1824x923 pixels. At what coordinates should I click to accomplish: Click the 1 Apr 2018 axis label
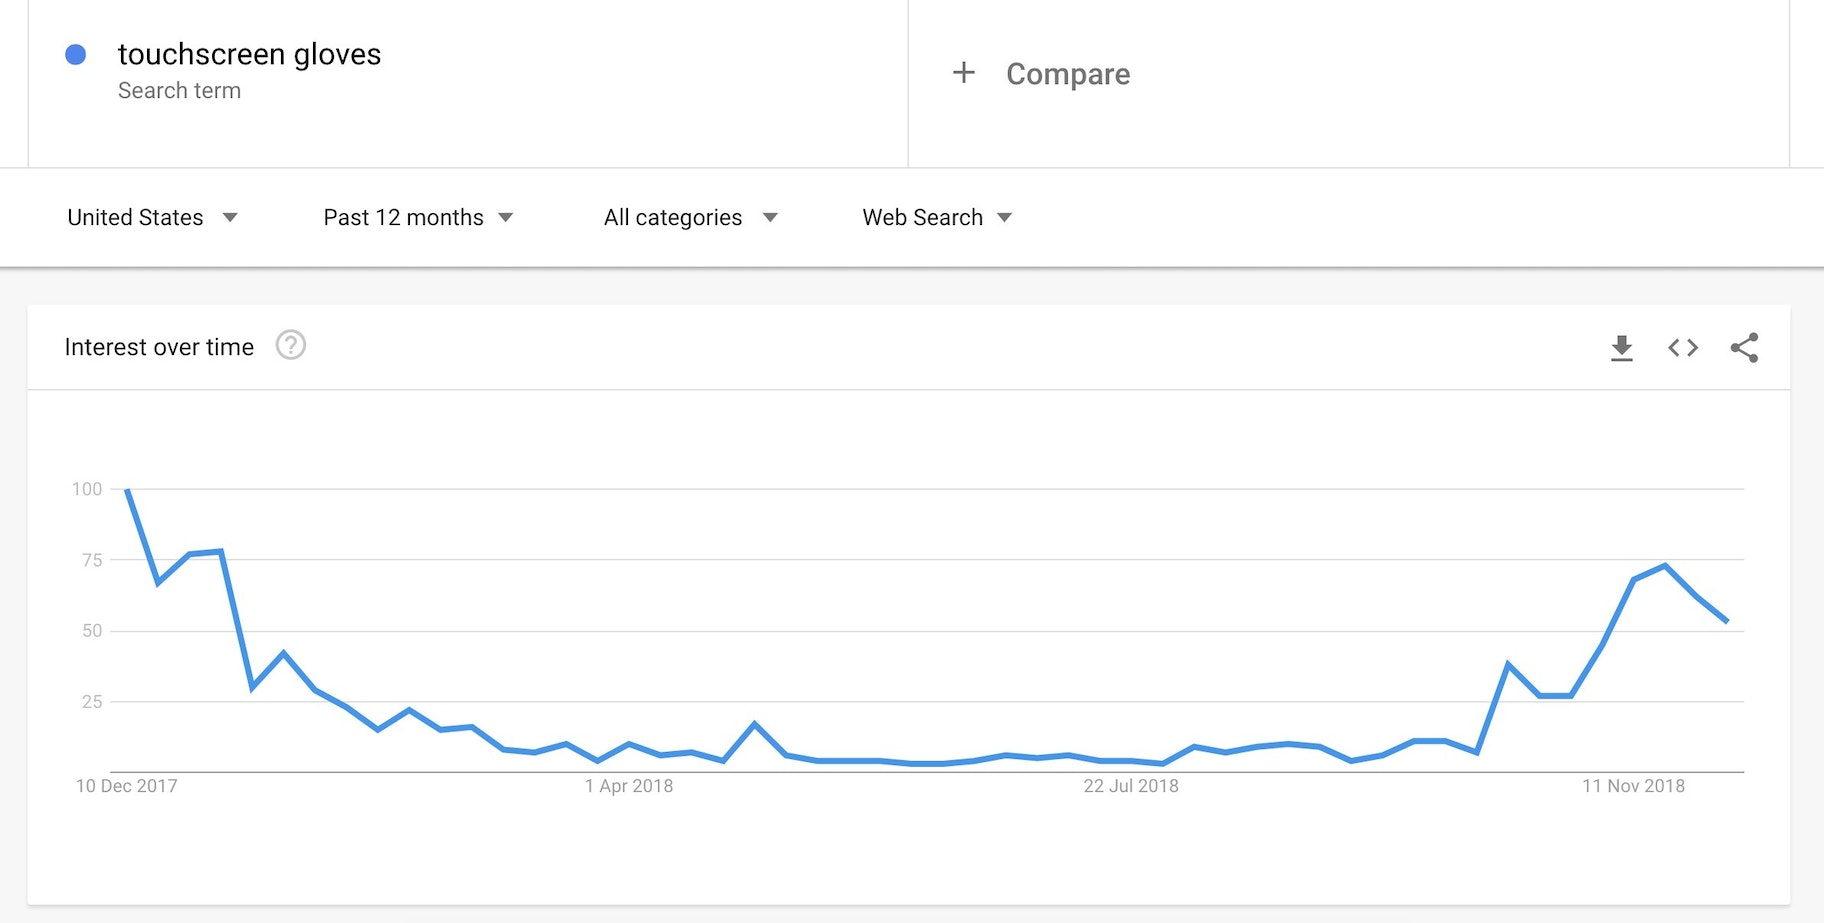pos(629,786)
